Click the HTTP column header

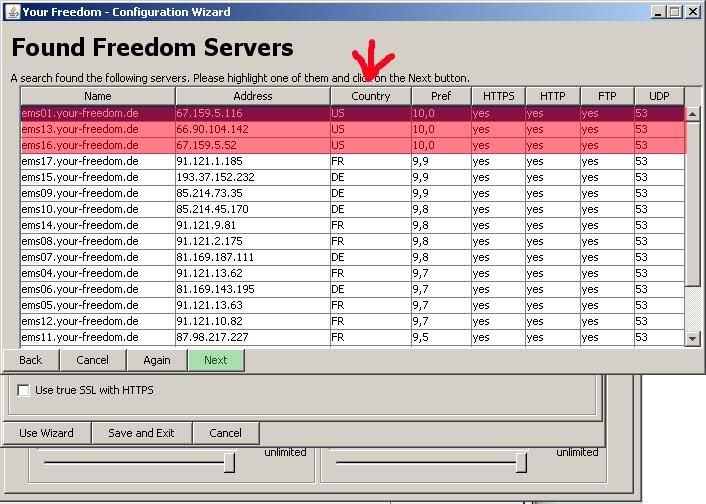(x=552, y=96)
